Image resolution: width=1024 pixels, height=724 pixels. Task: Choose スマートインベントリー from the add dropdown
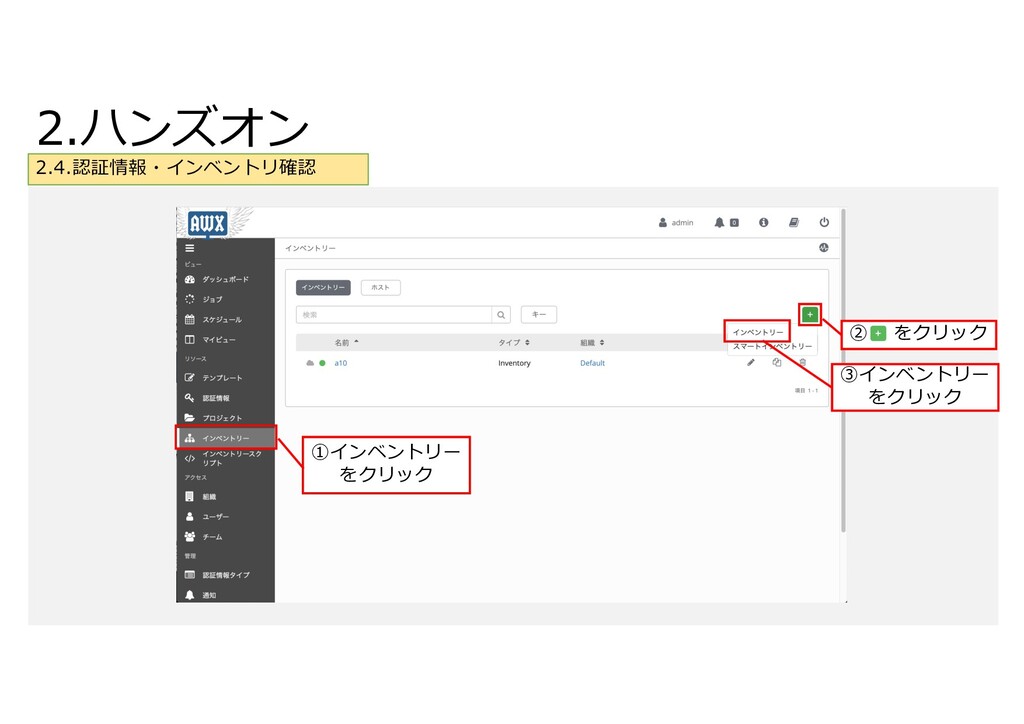click(773, 347)
